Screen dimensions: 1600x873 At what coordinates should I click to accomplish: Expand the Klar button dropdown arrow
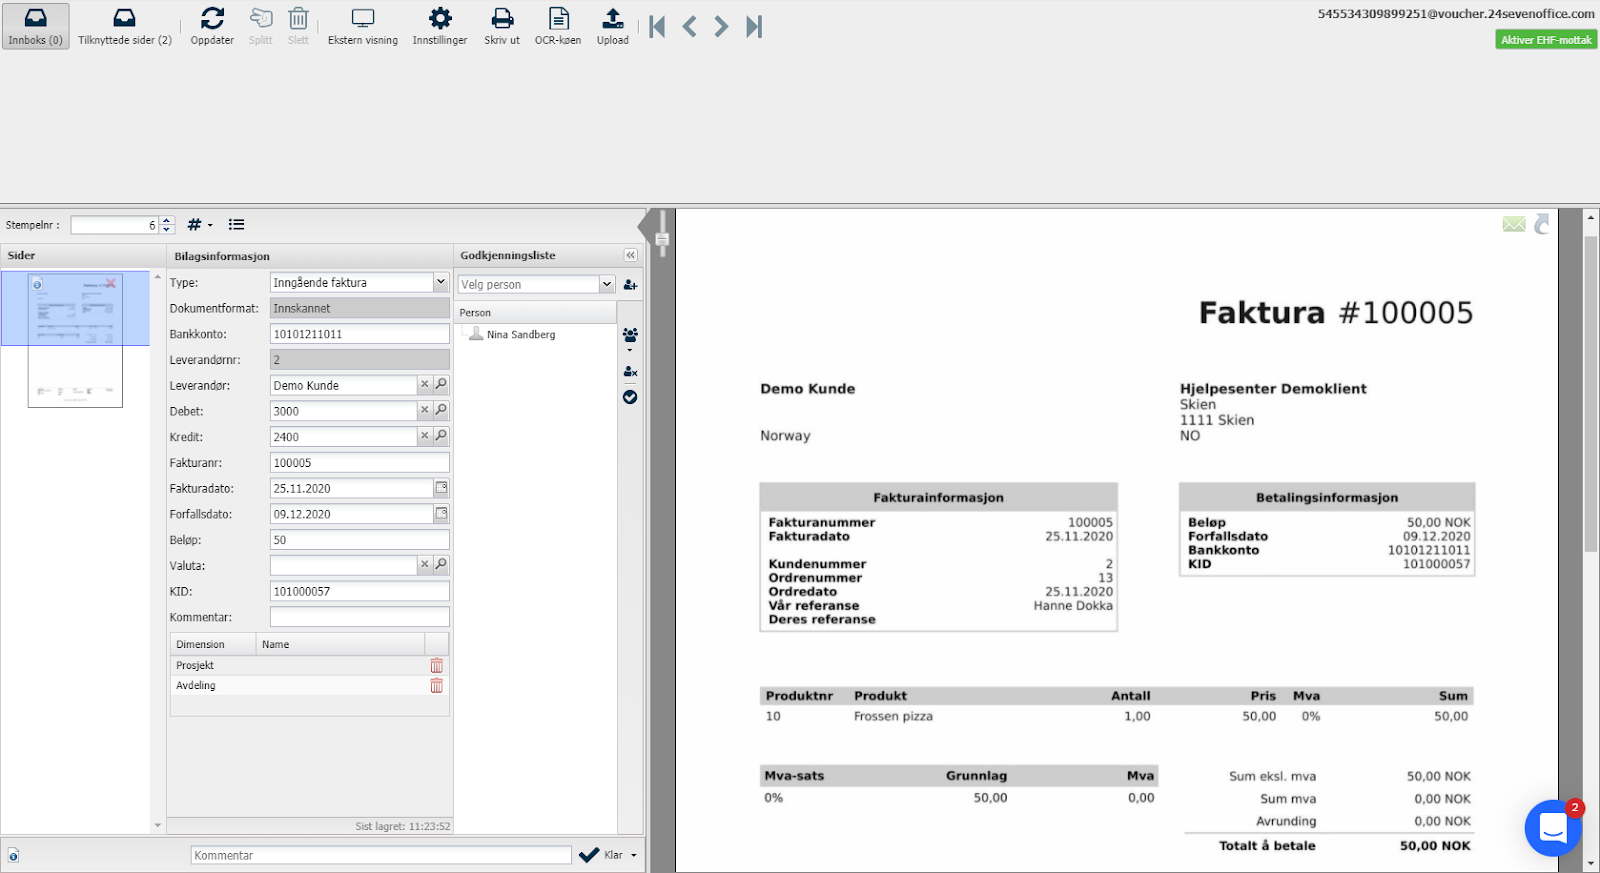(x=634, y=856)
